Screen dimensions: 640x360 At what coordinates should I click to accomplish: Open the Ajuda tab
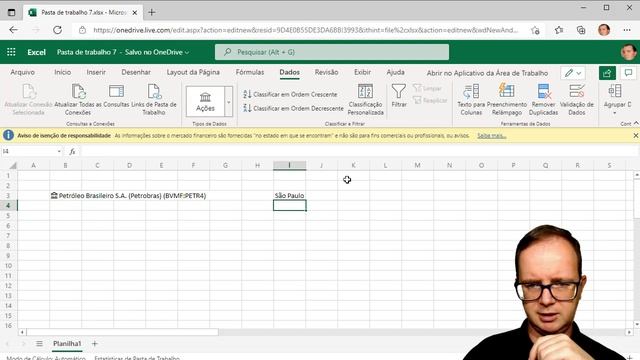click(x=395, y=72)
